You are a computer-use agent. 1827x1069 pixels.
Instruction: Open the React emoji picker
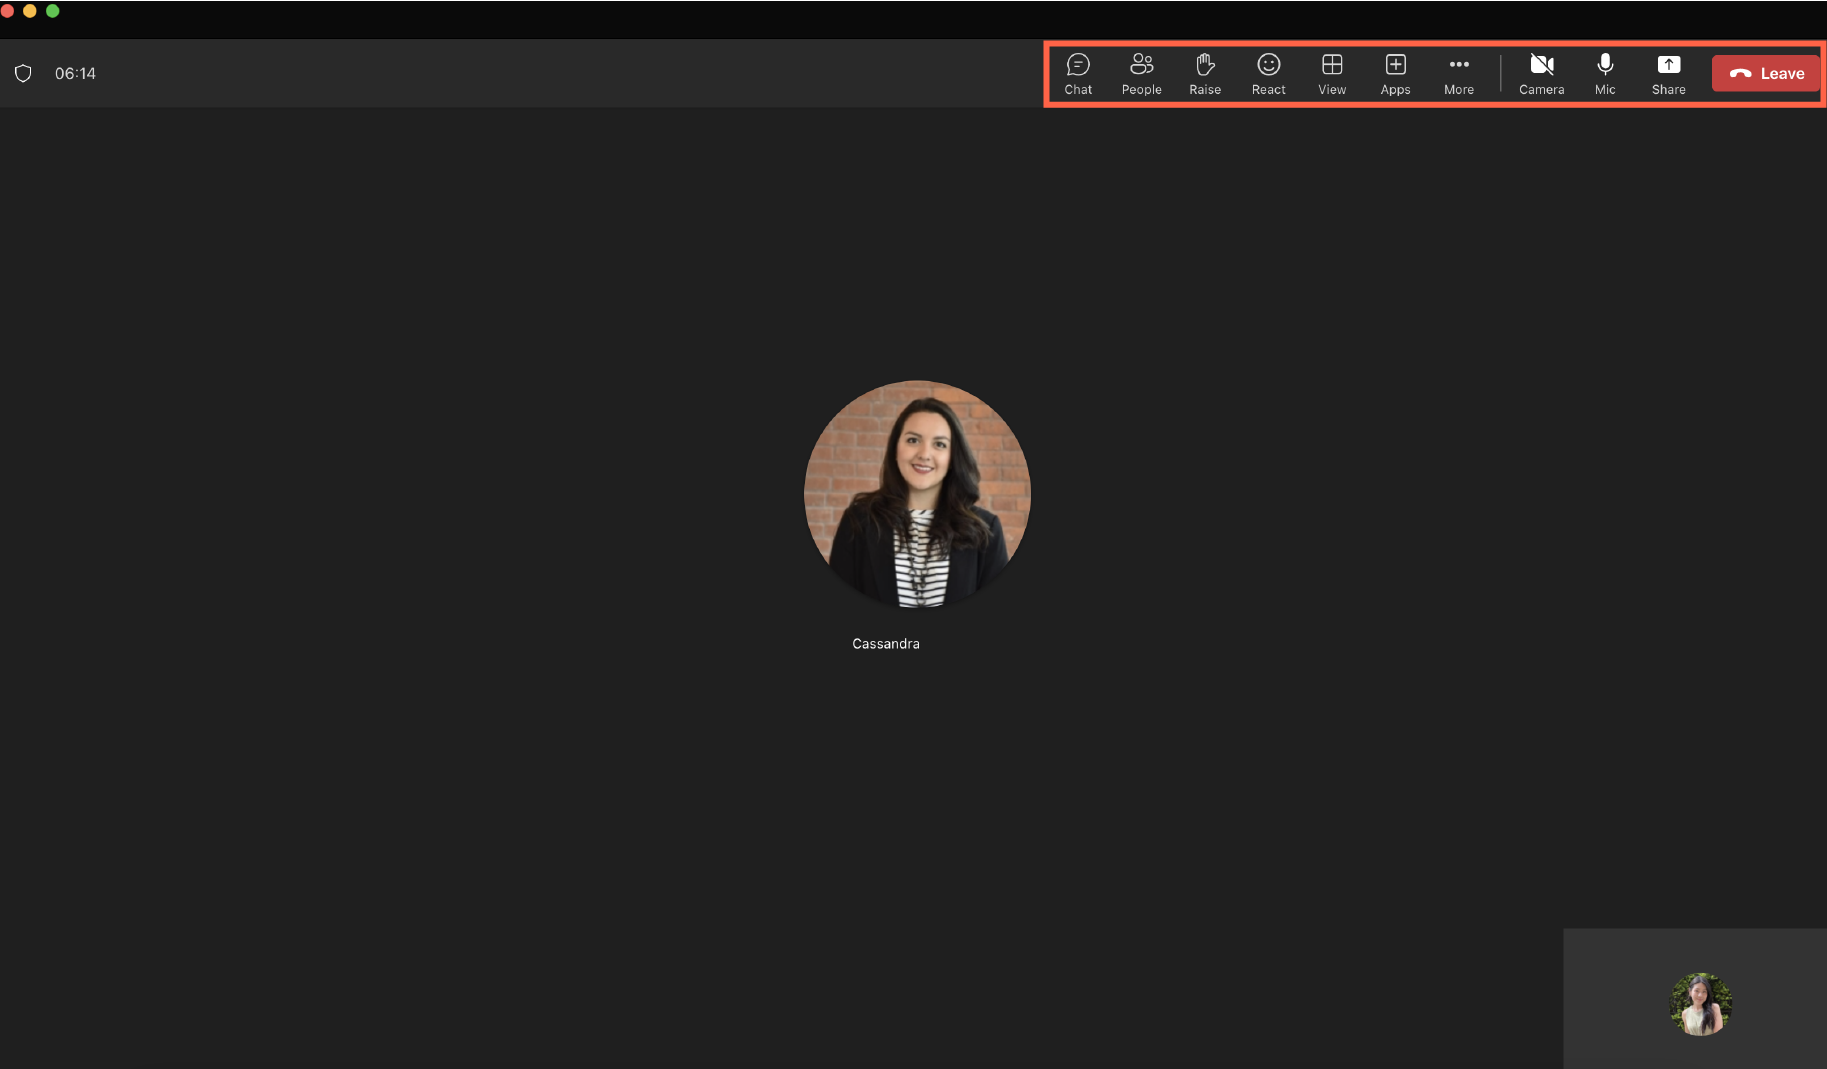(1268, 73)
